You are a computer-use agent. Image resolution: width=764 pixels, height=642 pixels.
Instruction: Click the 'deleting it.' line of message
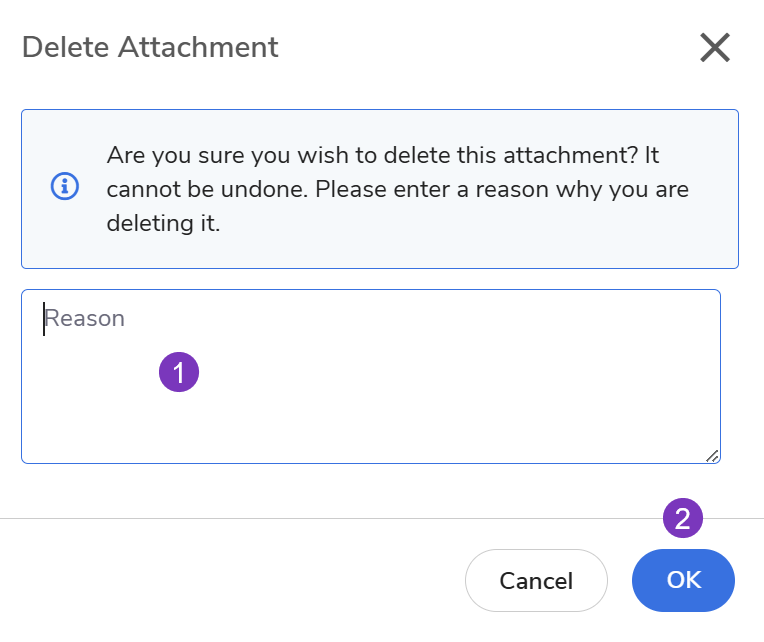[163, 223]
